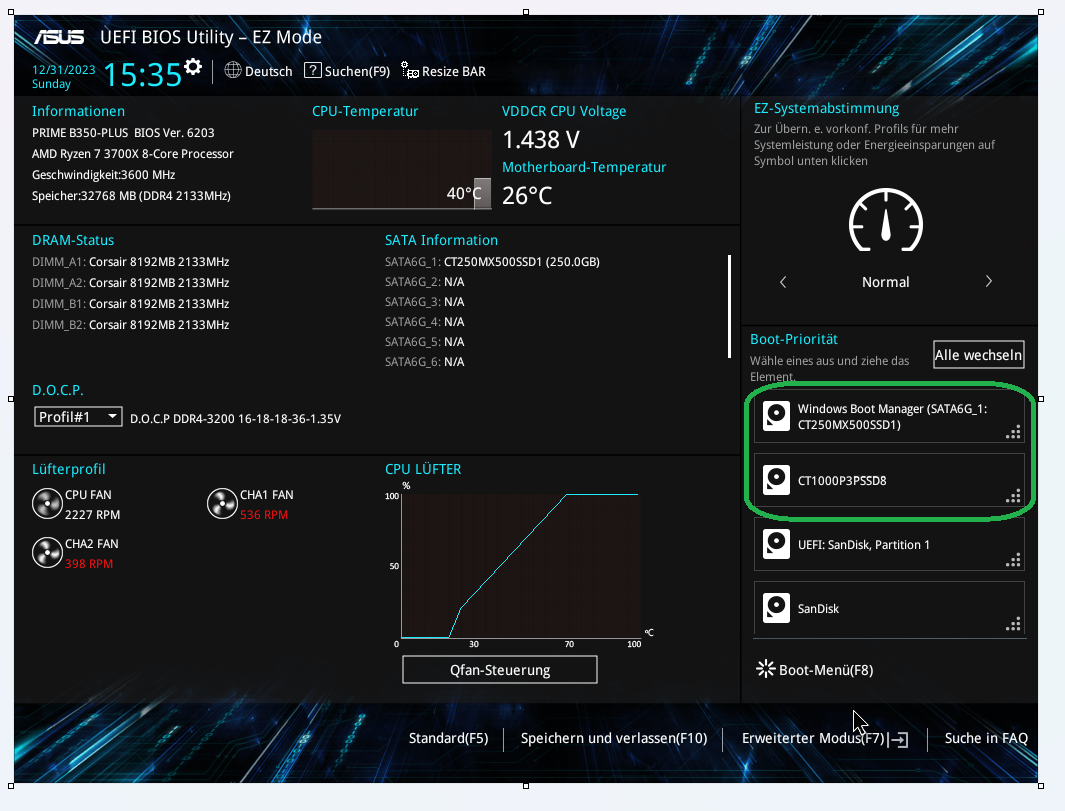Click the SATA information scrollbar
1065x811 pixels.
coord(729,306)
